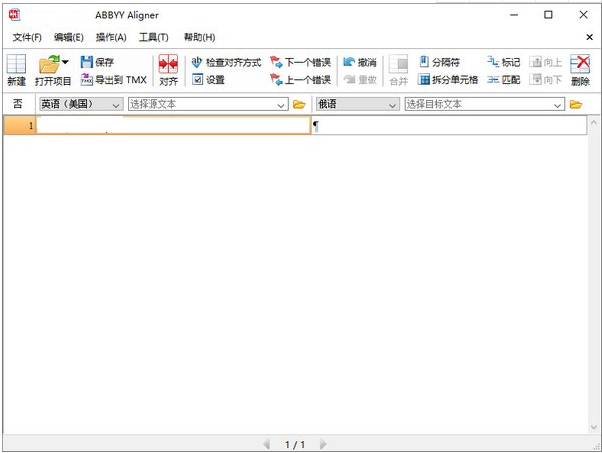Image resolution: width=602 pixels, height=453 pixels.
Task: Open the 俄语 target language dropdown
Action: pos(357,104)
